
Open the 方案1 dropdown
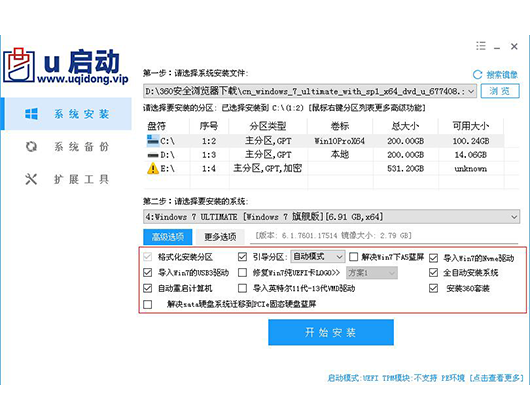pyautogui.click(x=371, y=273)
